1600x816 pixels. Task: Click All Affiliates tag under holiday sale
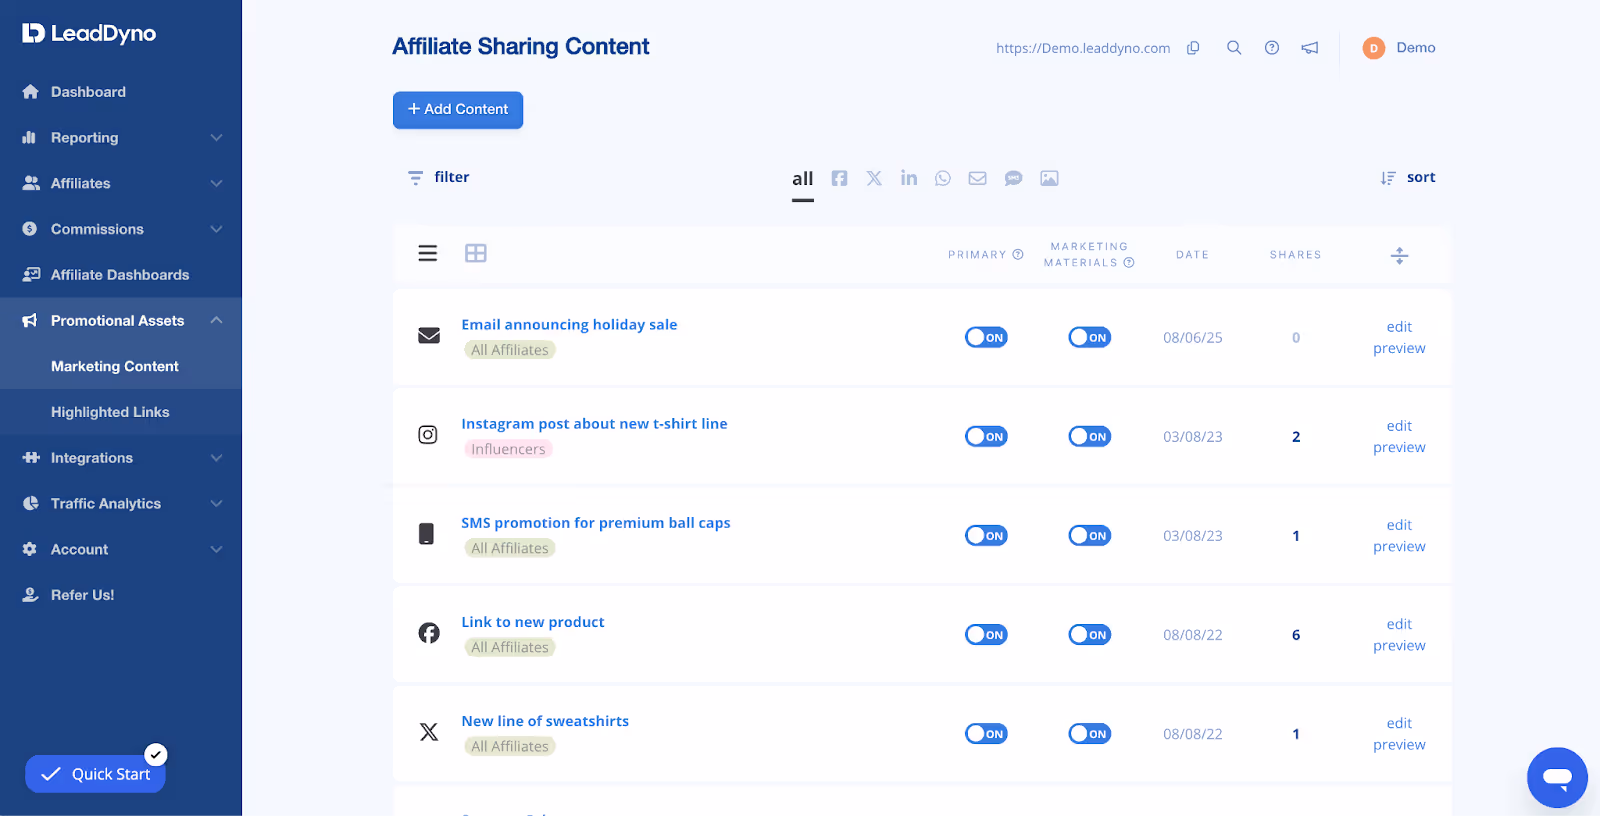[510, 350]
